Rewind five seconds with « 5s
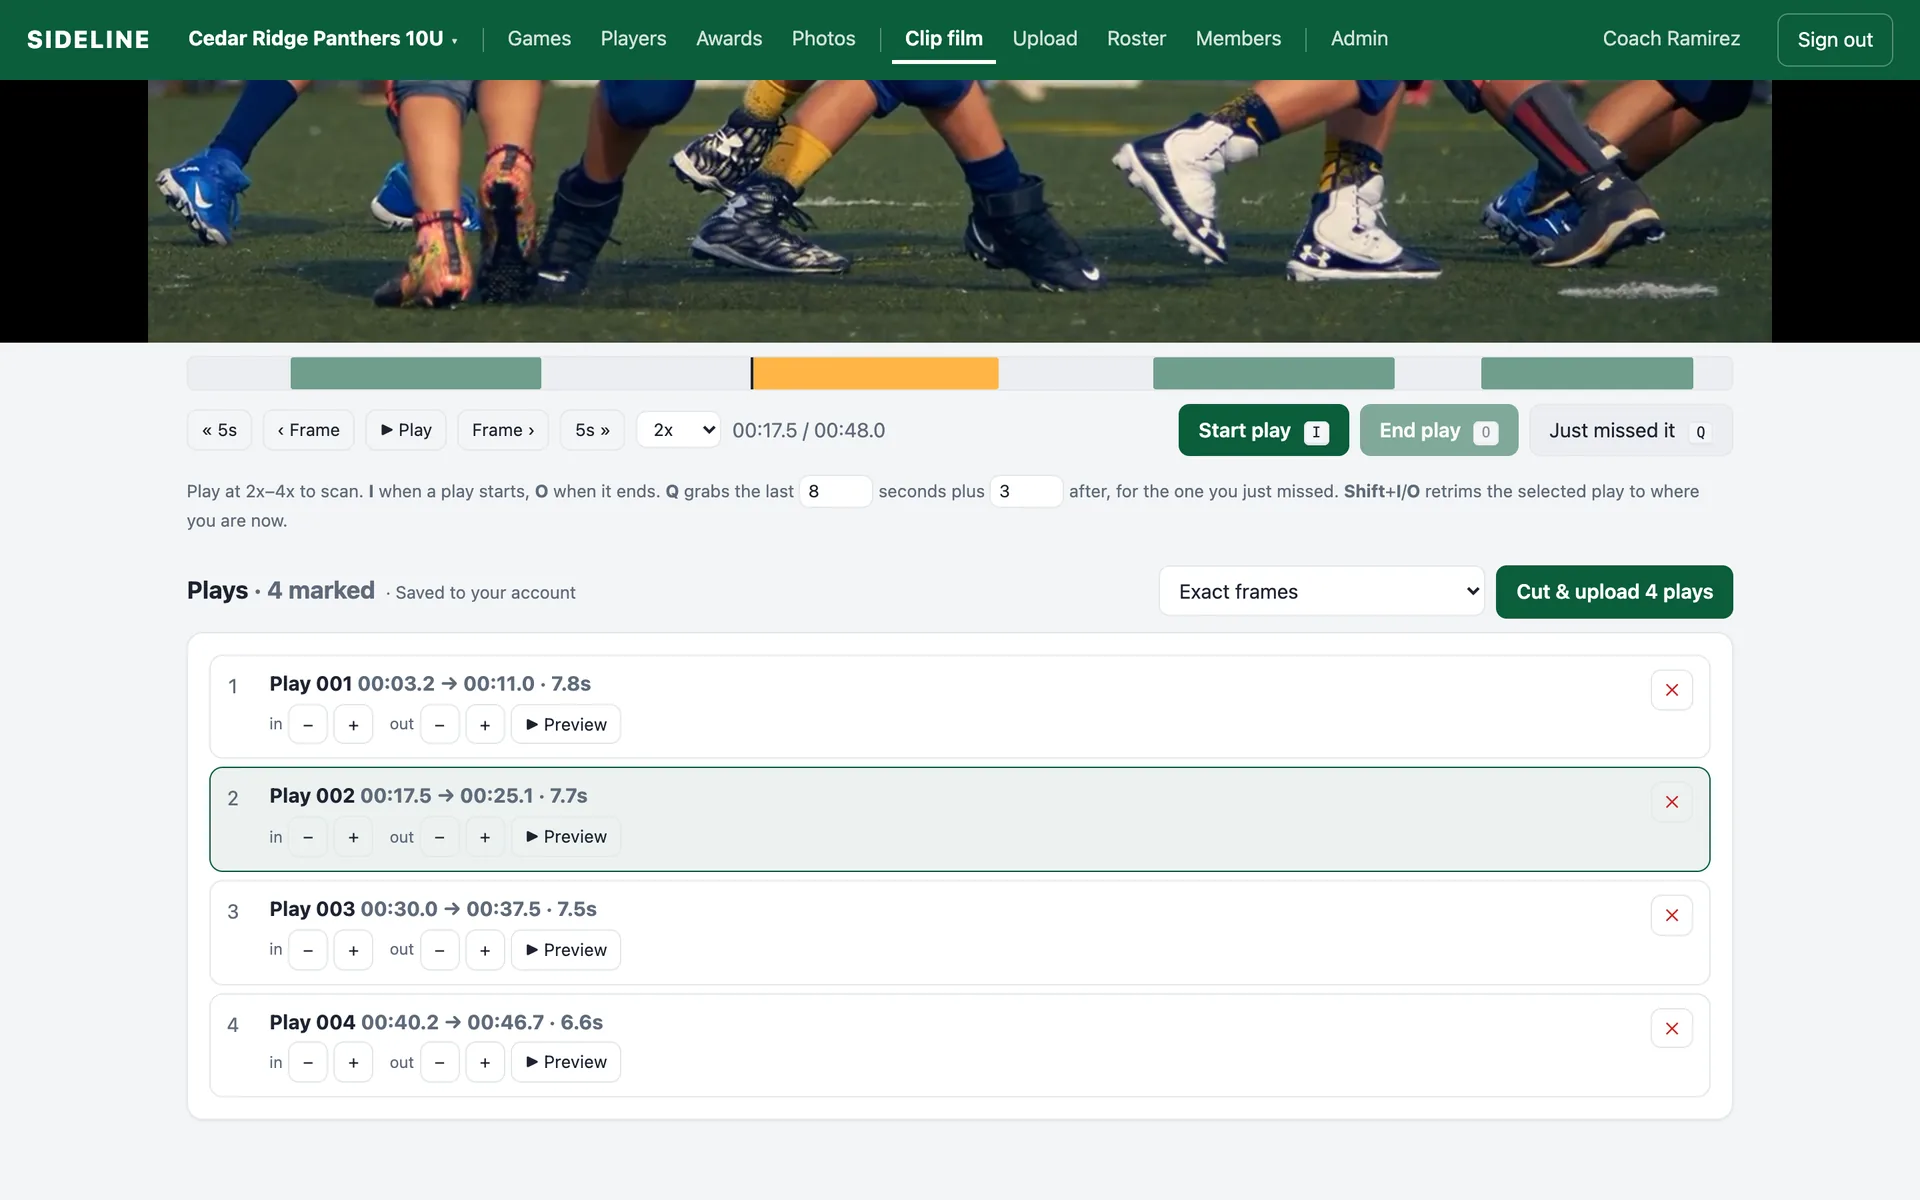This screenshot has height=1200, width=1920. [x=219, y=430]
